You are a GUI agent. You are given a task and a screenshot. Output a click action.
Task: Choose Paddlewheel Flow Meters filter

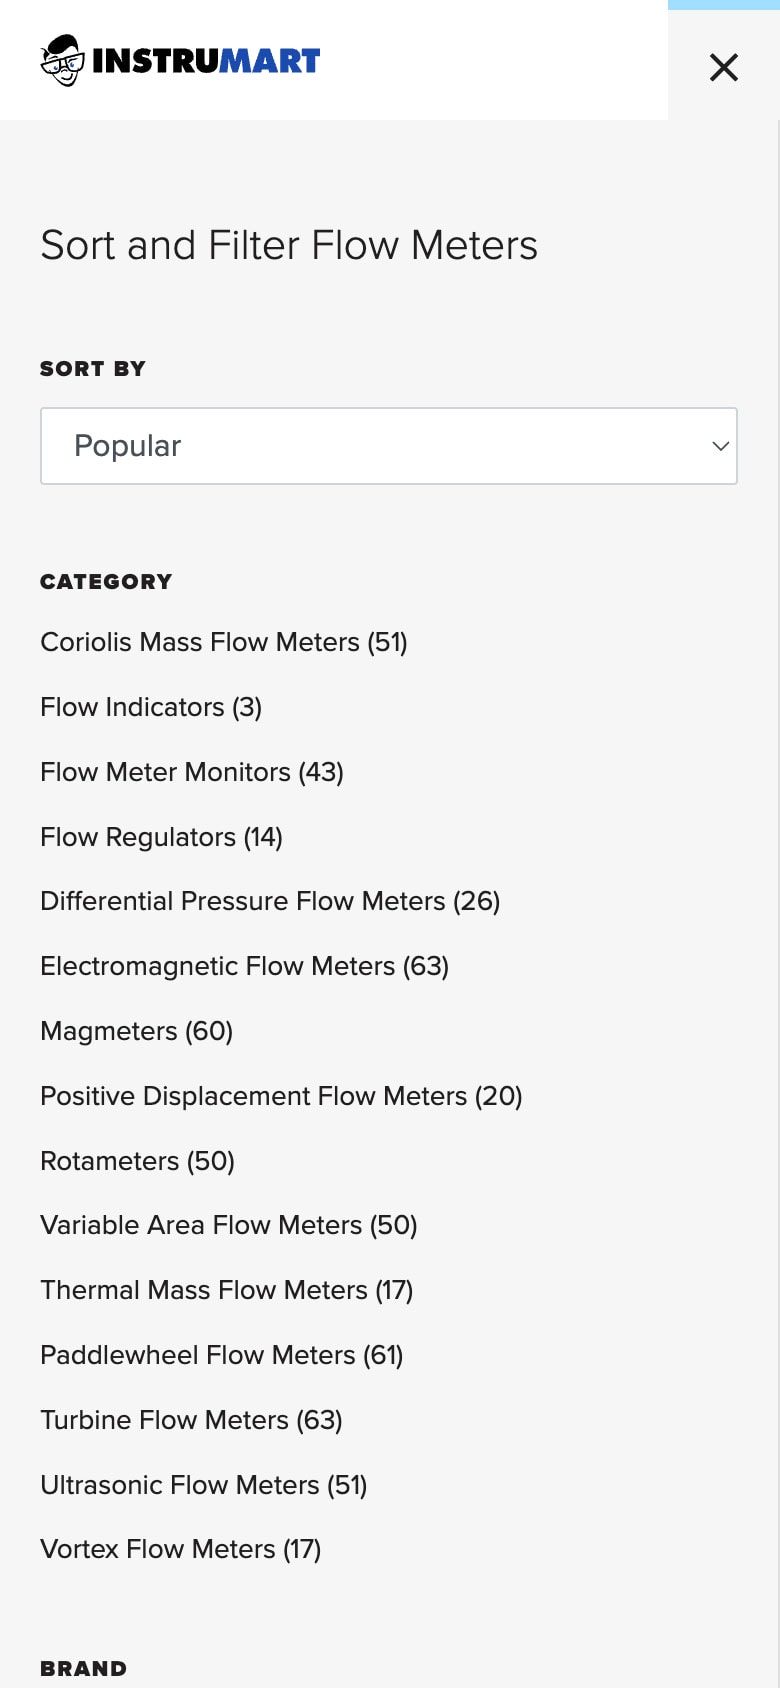coord(222,1355)
